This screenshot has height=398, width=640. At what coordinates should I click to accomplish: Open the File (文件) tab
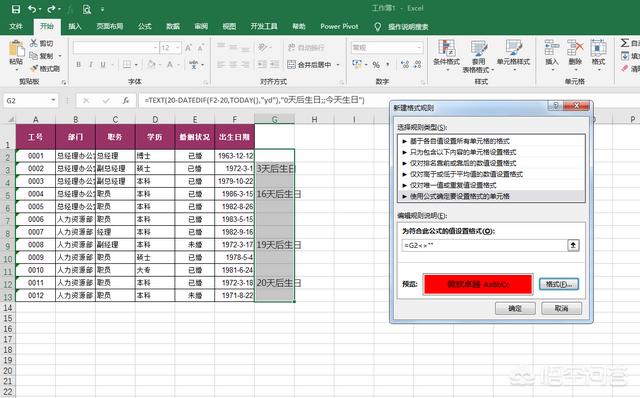click(x=16, y=27)
